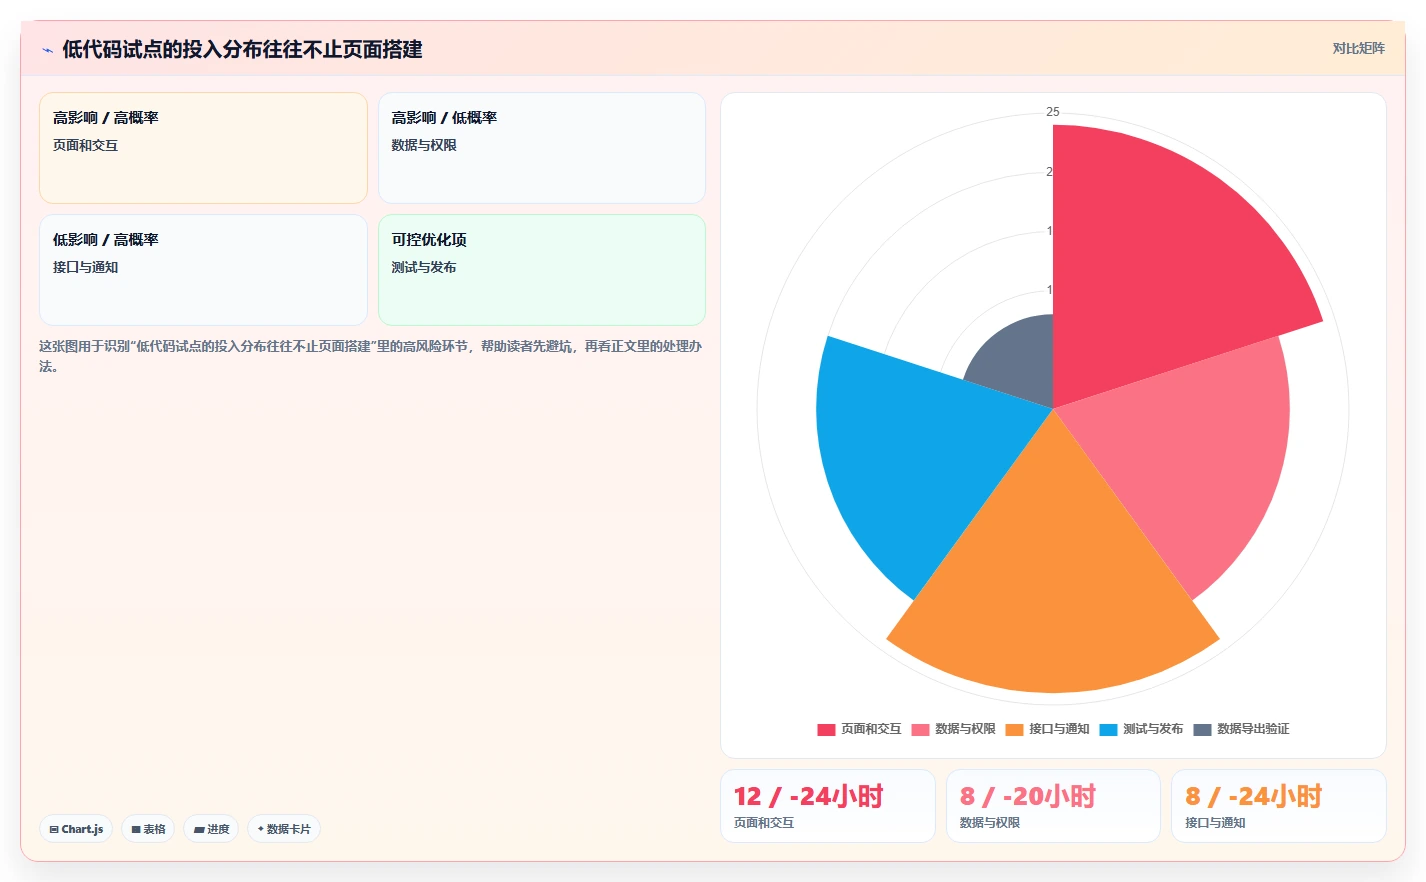Image resolution: width=1426 pixels, height=882 pixels.
Task: Click the red 页面和交互 chart segment
Action: coord(1150,270)
